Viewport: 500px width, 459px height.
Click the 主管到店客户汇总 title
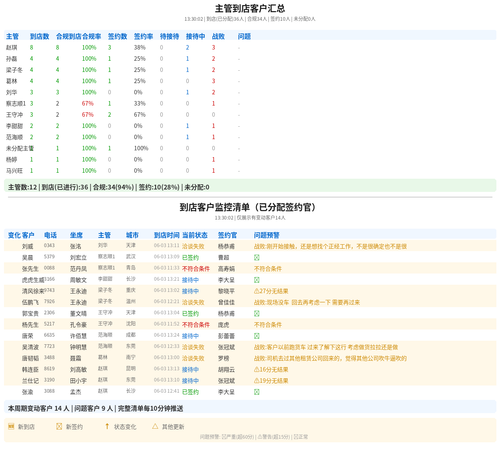click(x=250, y=8)
